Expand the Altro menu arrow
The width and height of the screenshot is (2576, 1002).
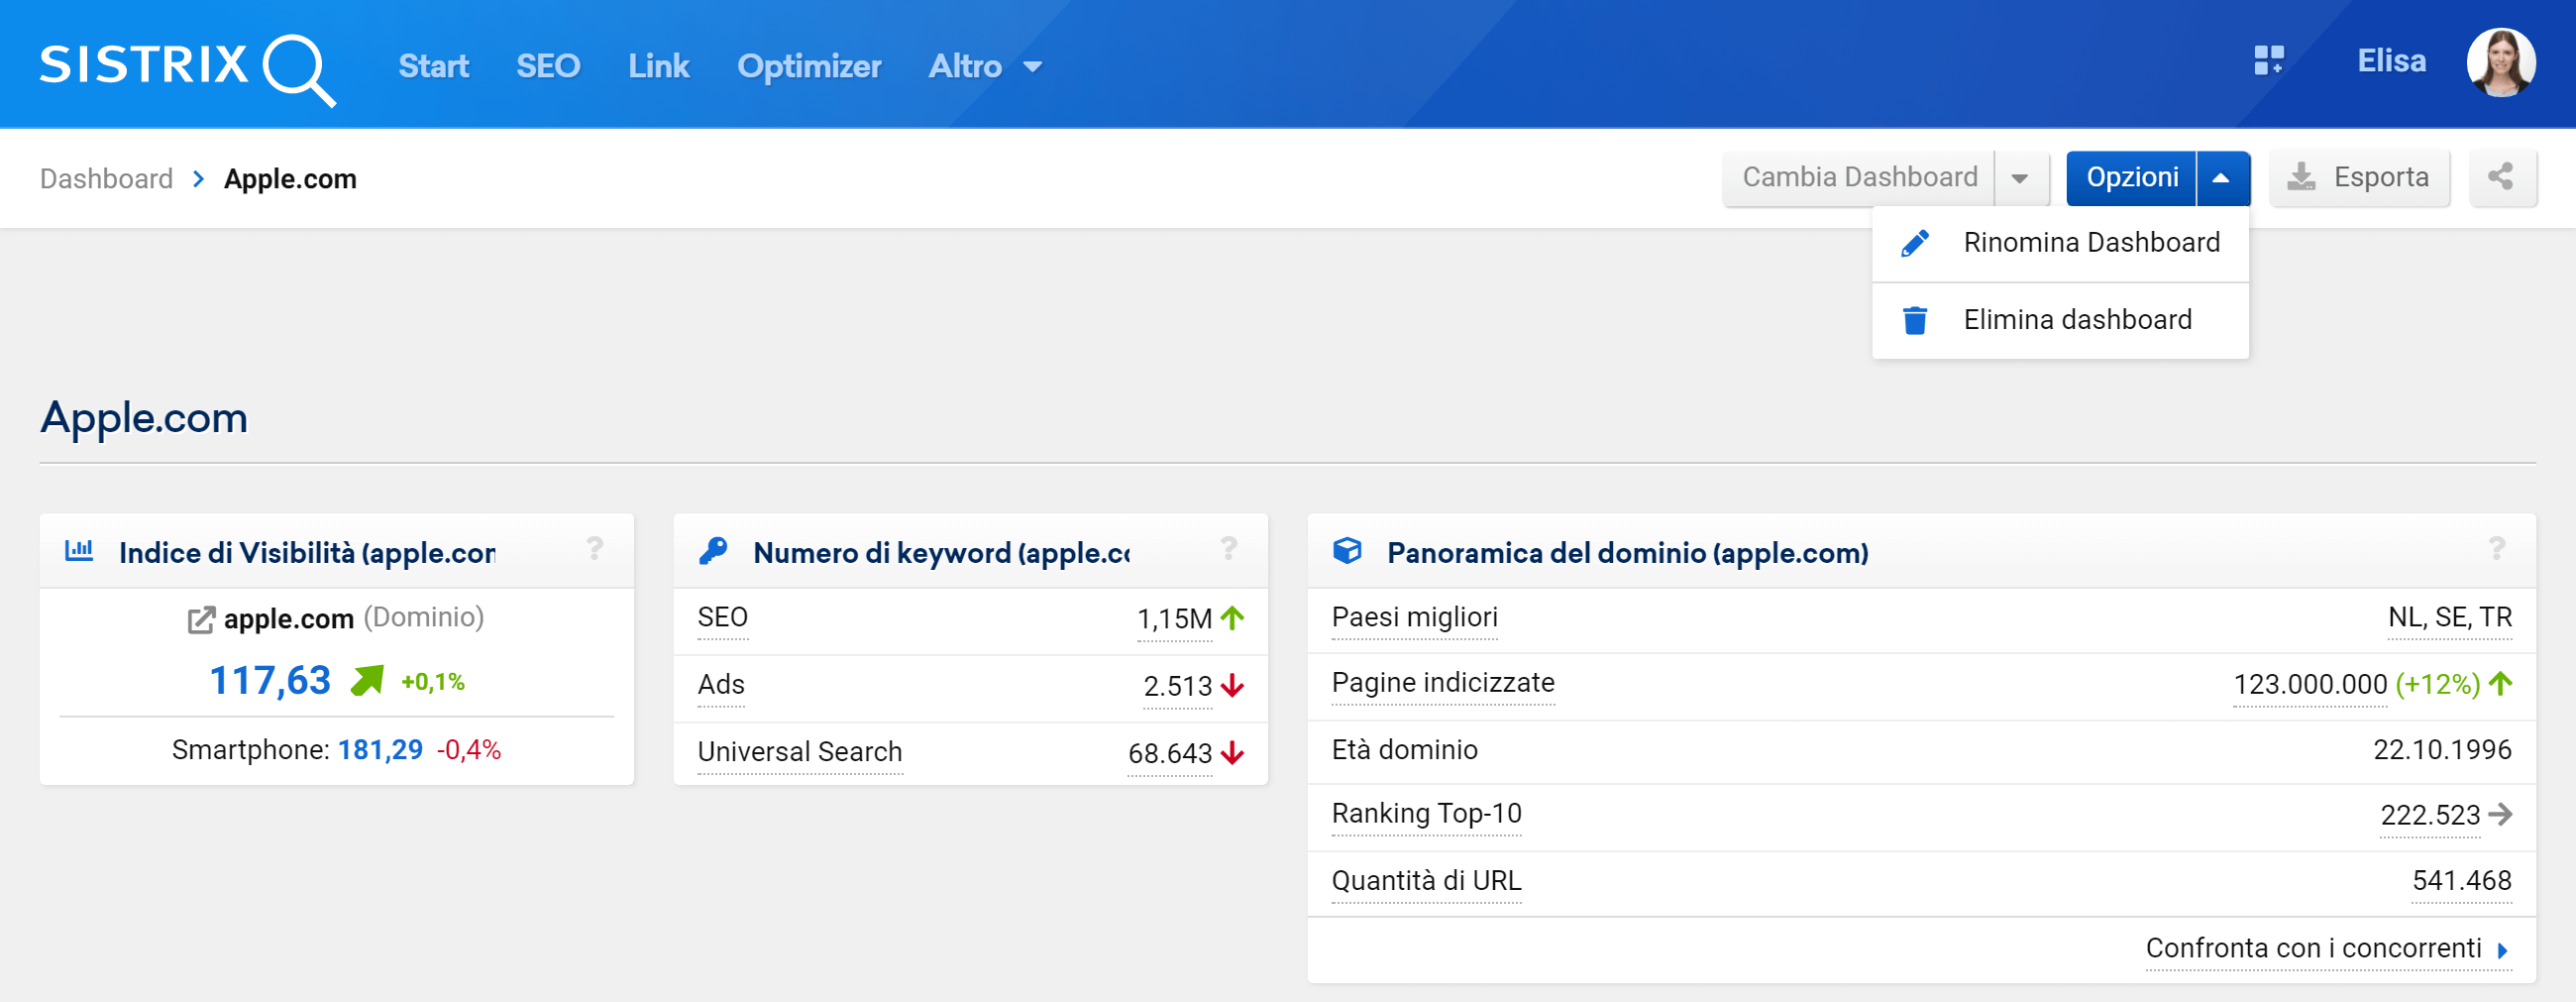click(1032, 67)
